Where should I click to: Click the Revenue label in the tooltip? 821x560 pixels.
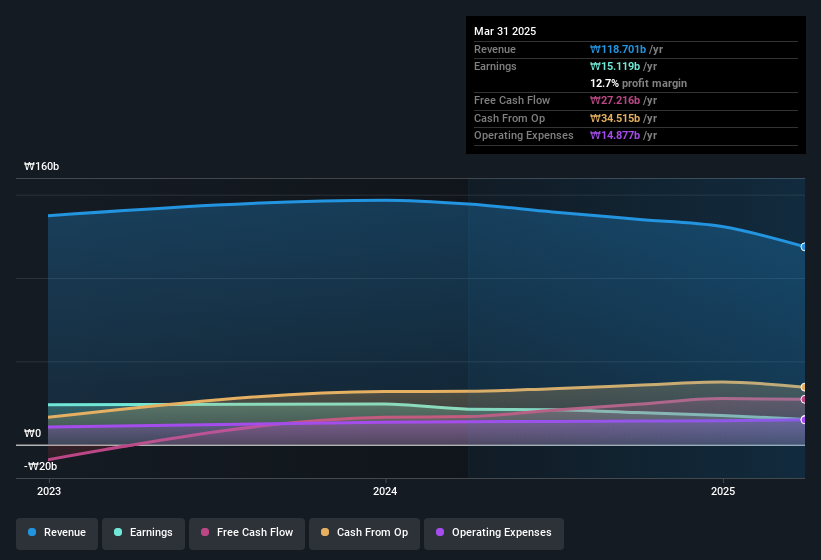[495, 49]
